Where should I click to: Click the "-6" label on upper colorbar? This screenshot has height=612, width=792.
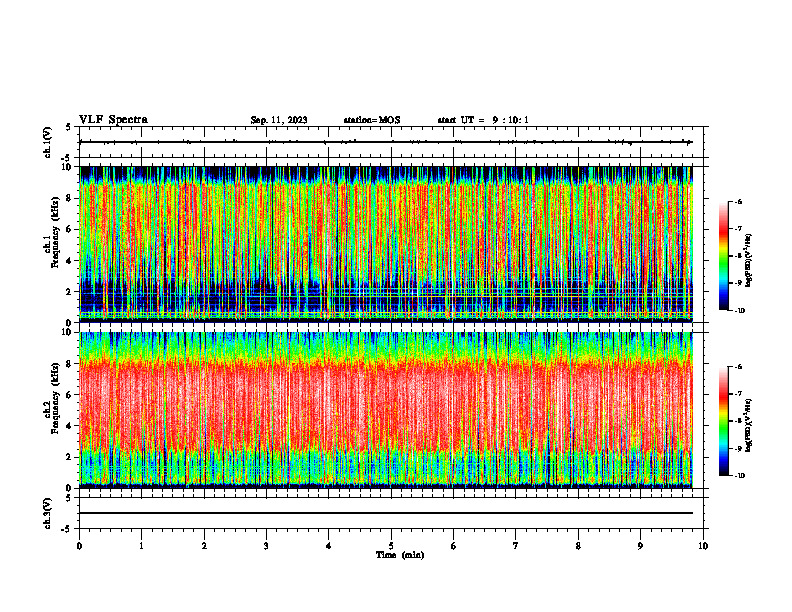738,201
